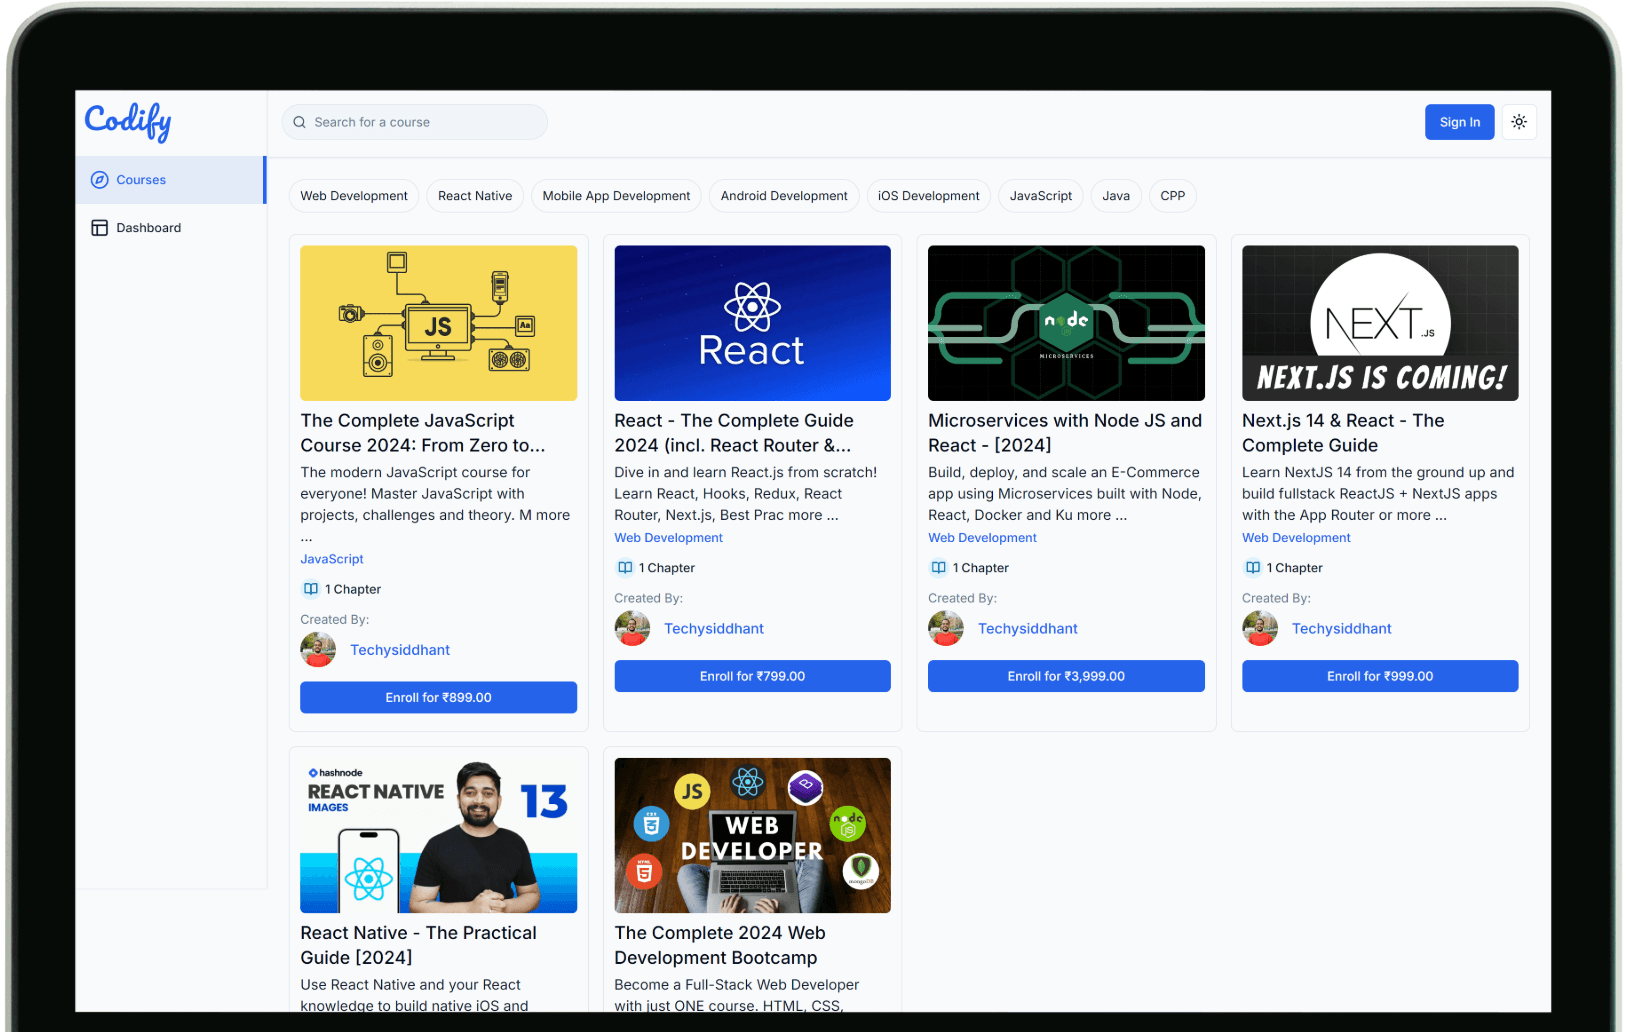
Task: Click chapter book icon on React Complete Guide card
Action: (625, 568)
